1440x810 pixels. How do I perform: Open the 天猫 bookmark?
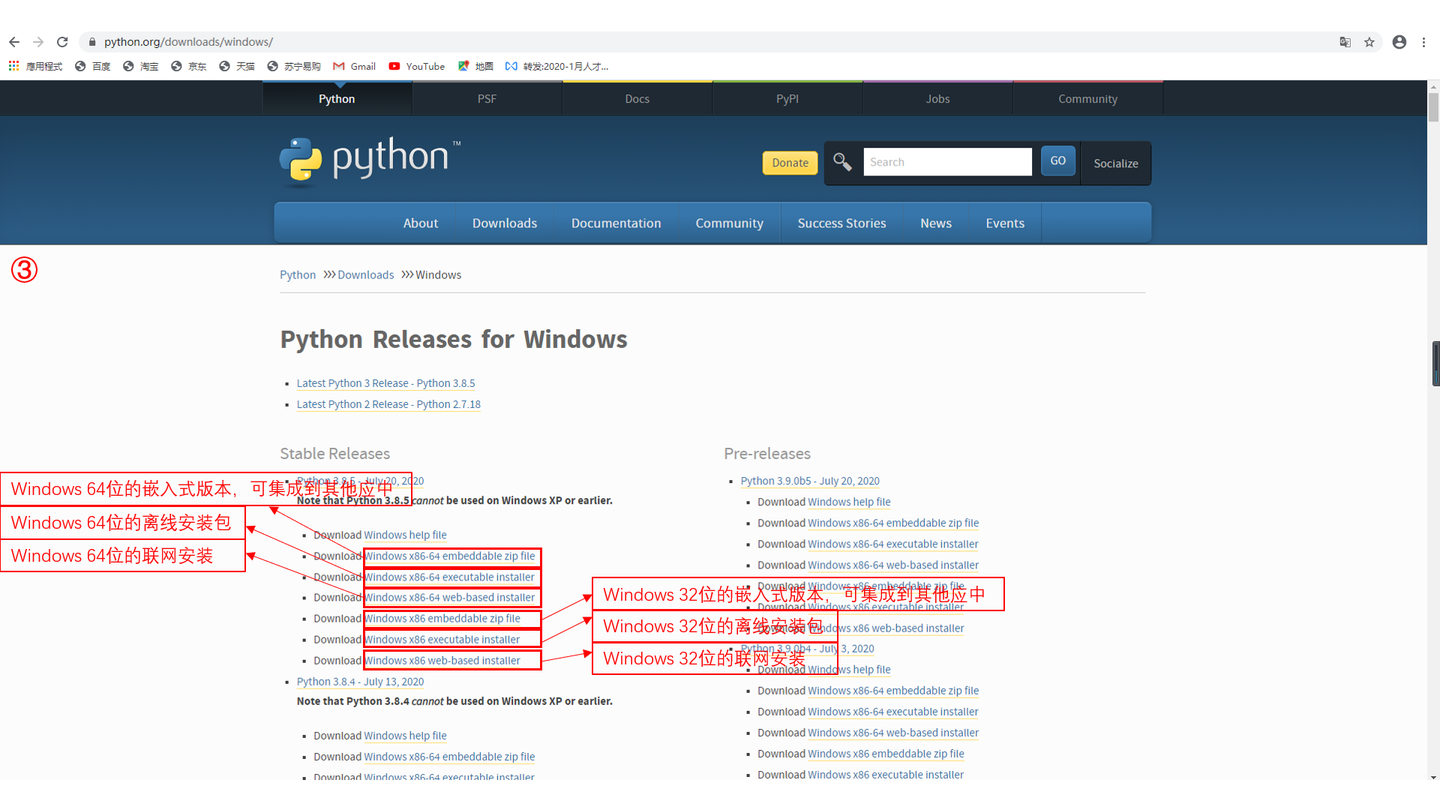click(x=237, y=66)
